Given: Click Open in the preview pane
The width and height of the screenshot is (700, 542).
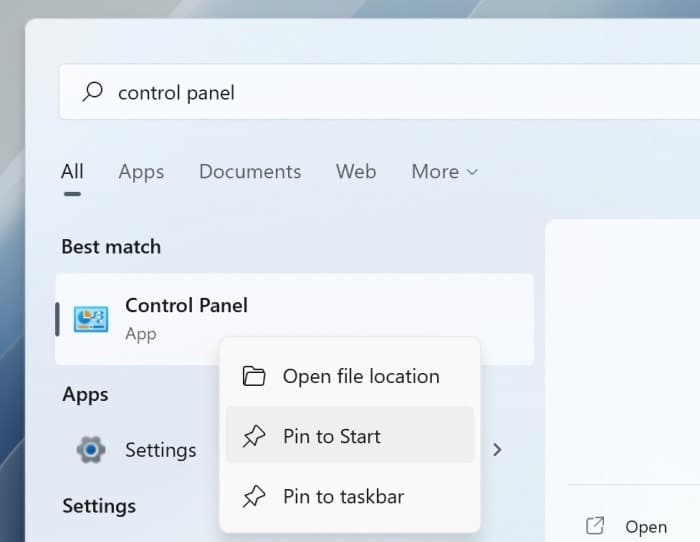Looking at the screenshot, I should click(646, 527).
